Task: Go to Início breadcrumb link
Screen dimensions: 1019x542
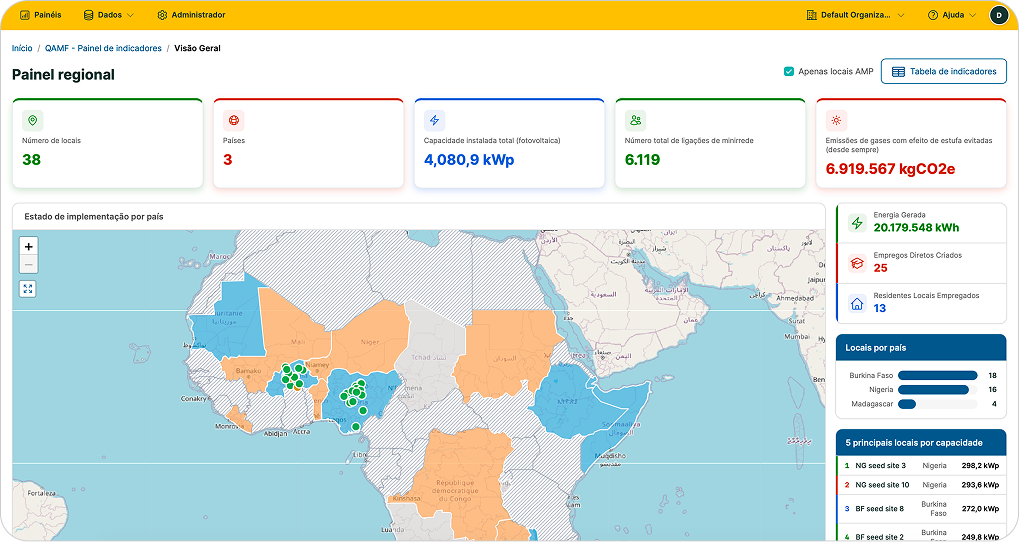Action: click(22, 48)
